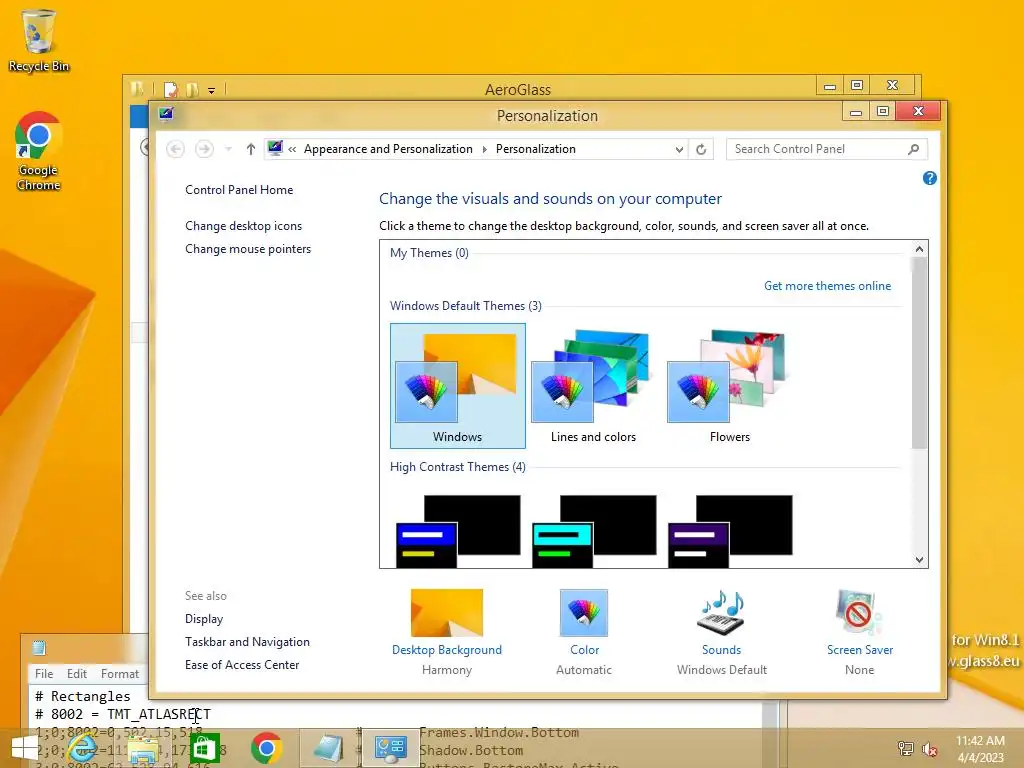The width and height of the screenshot is (1024, 768).
Task: Click the network tray icon
Action: tap(905, 749)
